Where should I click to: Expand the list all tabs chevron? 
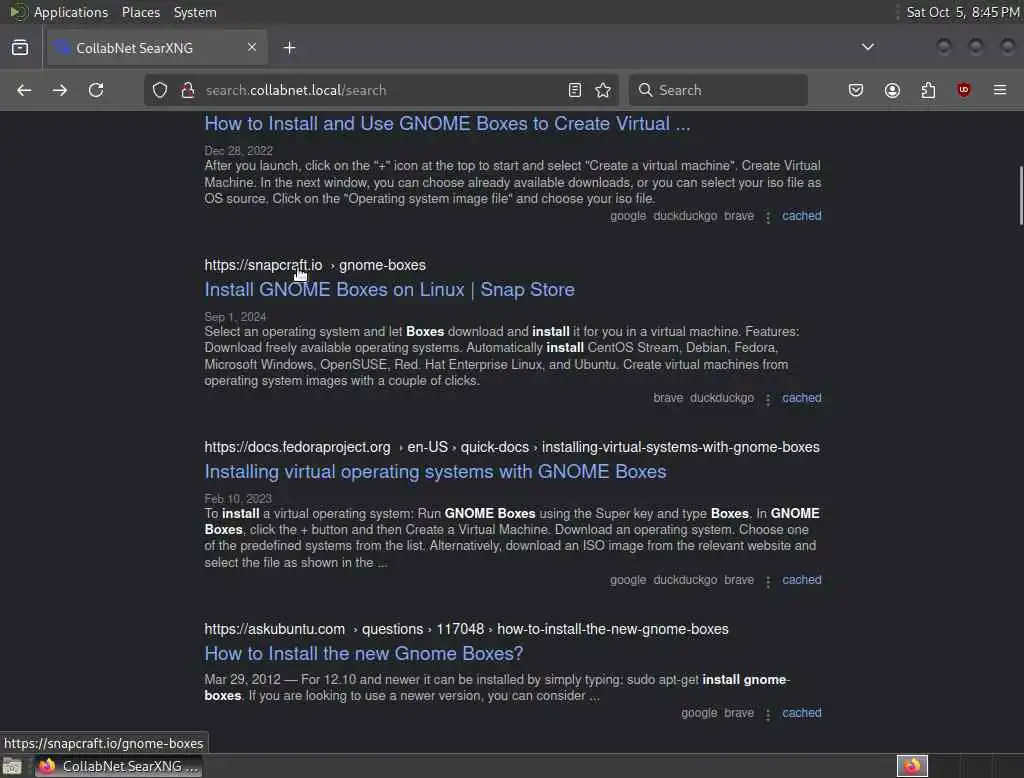[x=867, y=47]
